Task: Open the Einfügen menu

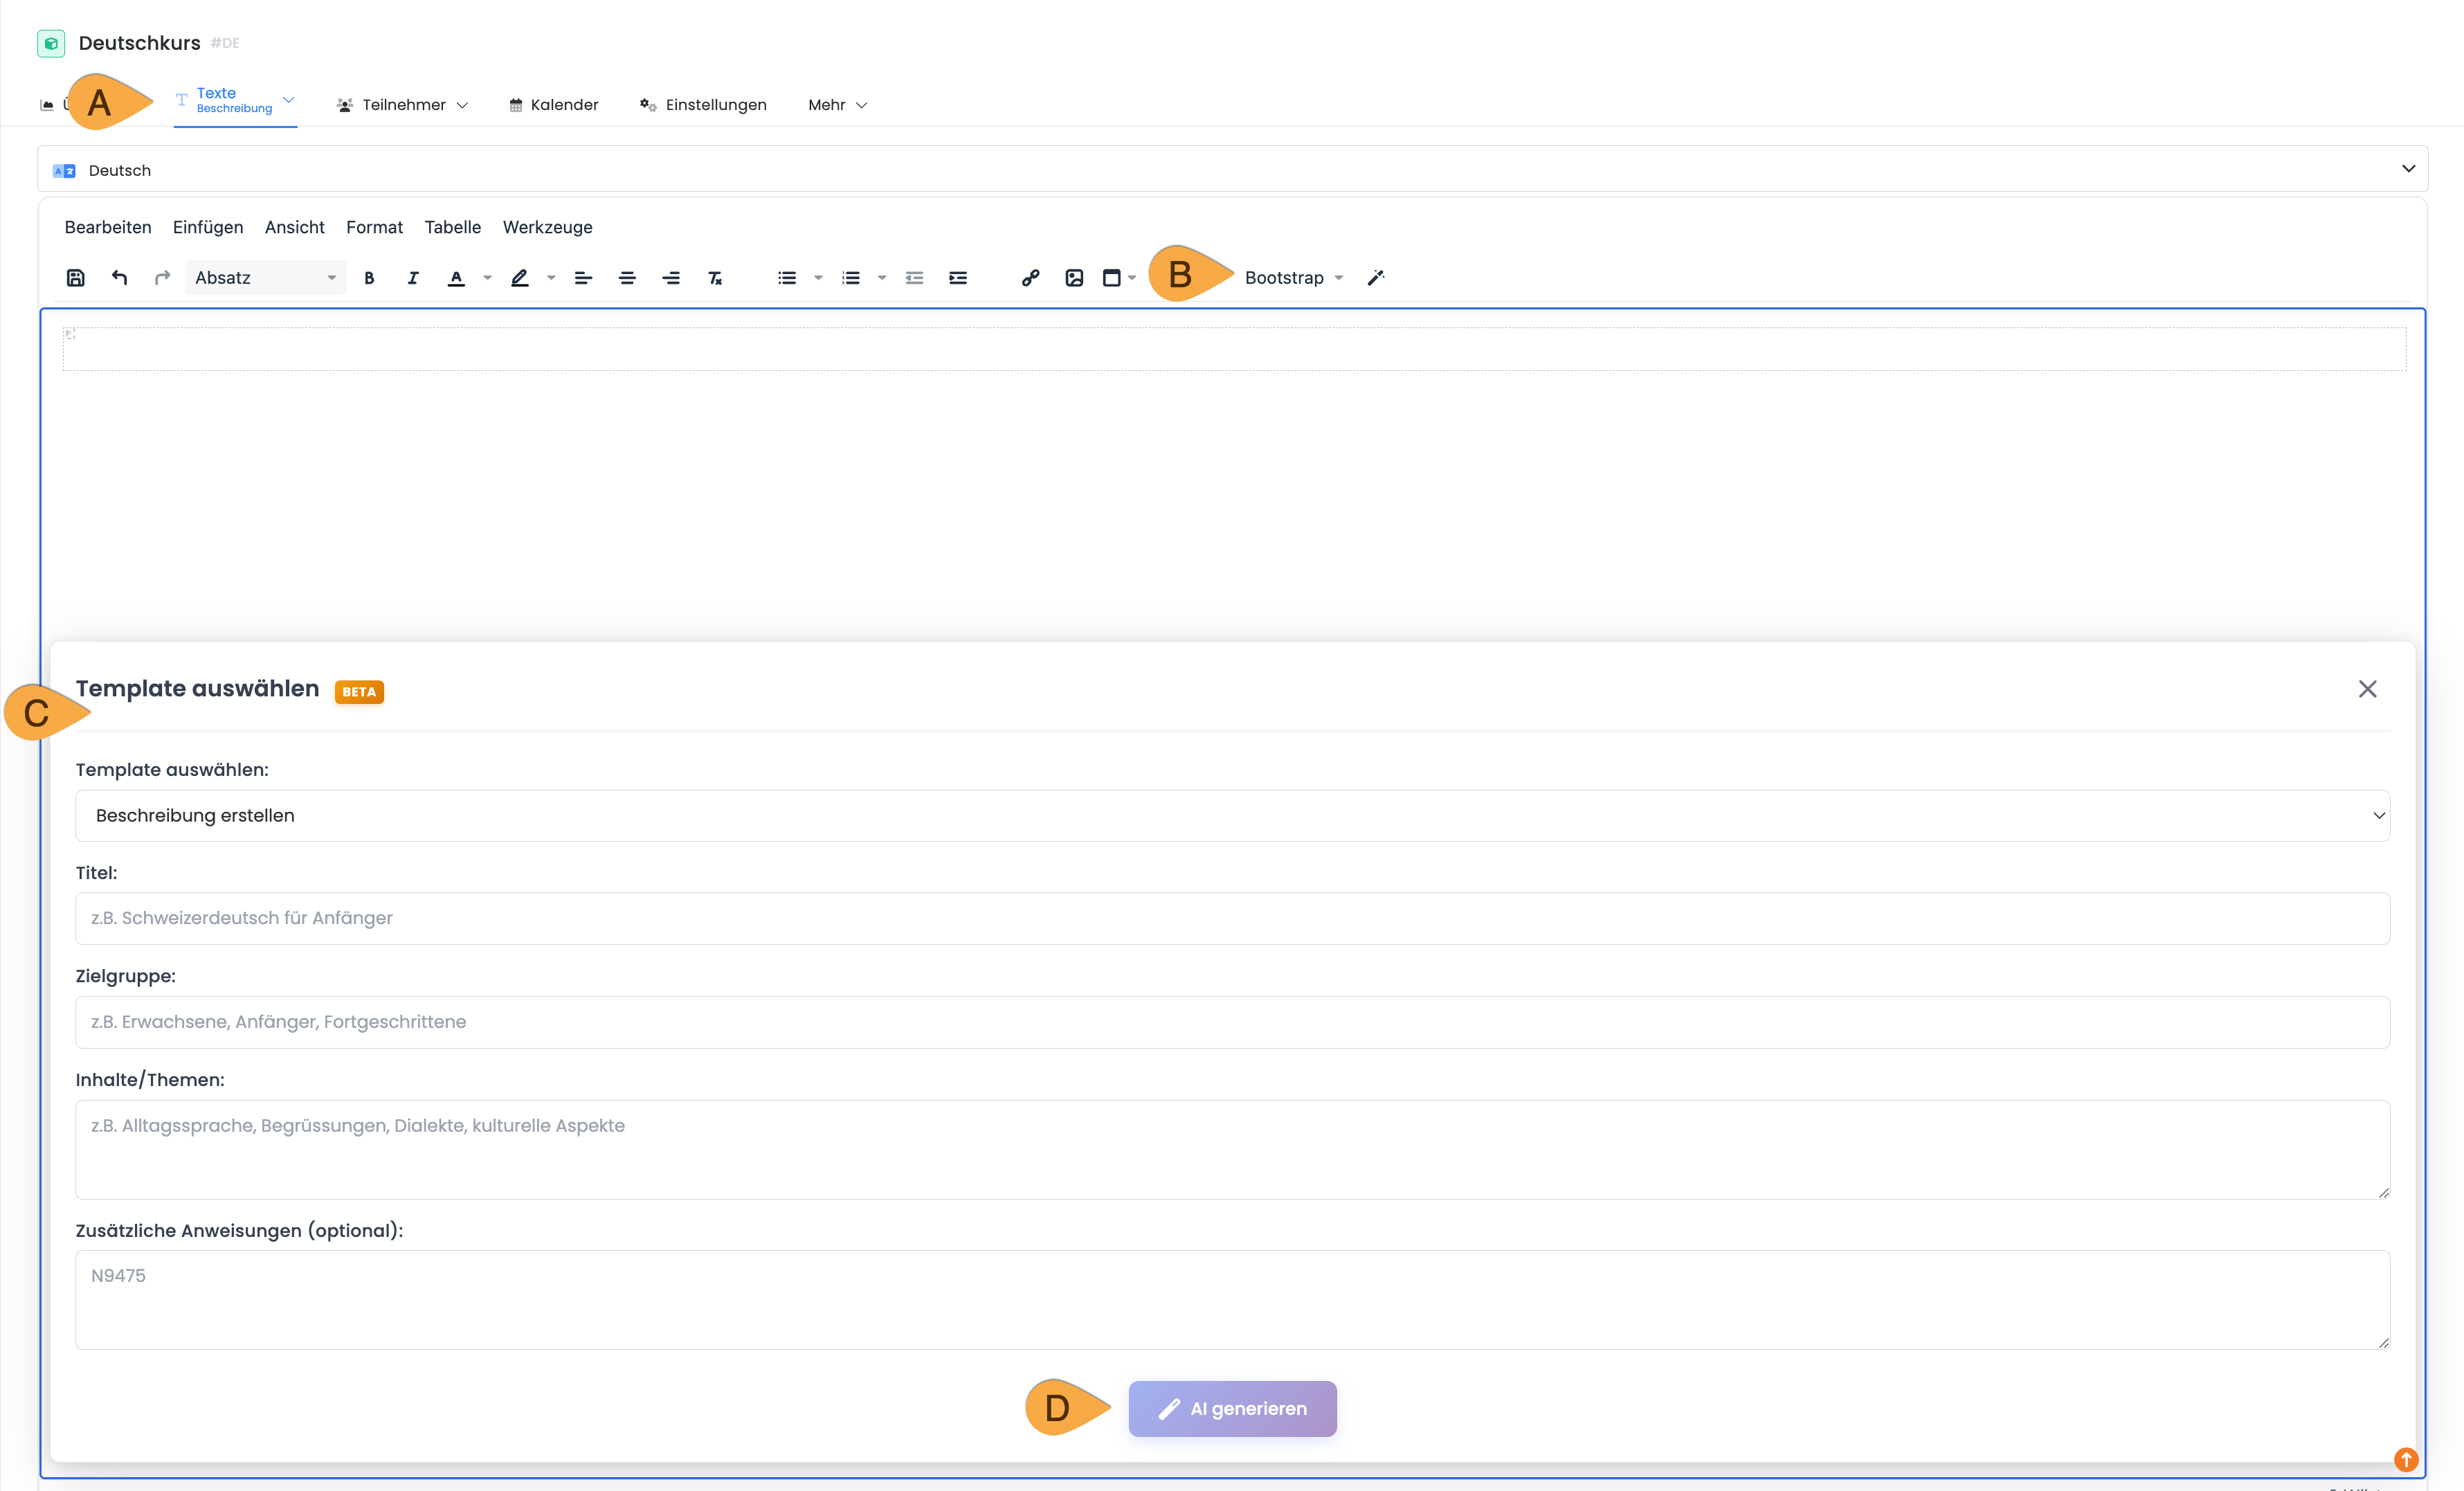Action: 208,227
